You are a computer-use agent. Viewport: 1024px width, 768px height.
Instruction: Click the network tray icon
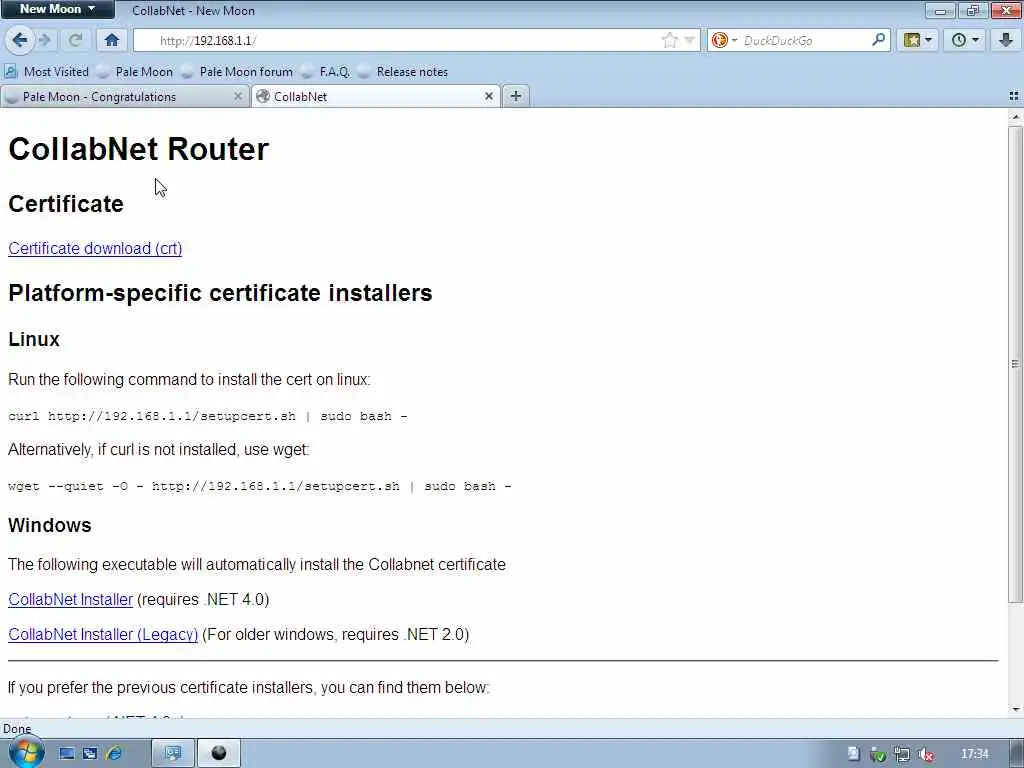point(902,755)
